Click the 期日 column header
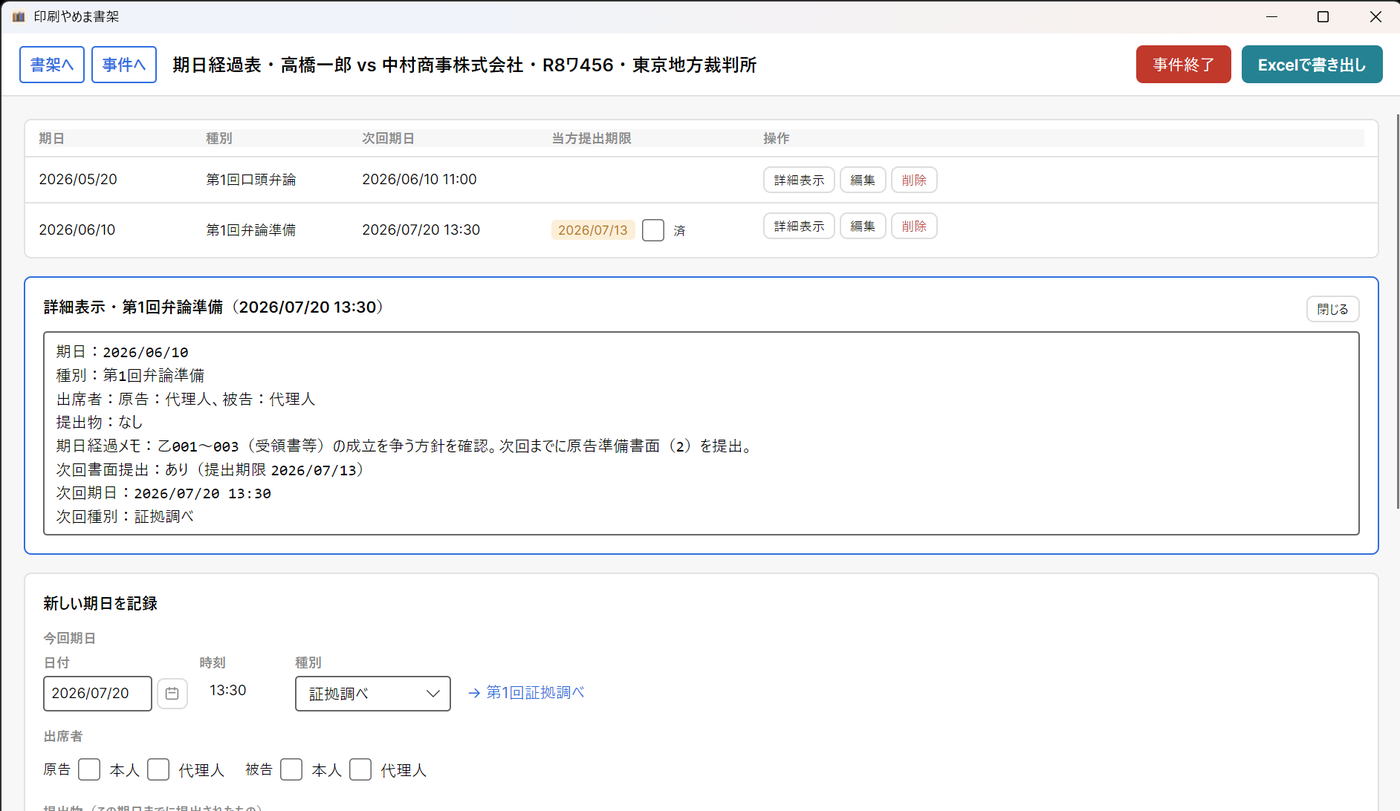This screenshot has height=811, width=1400. [51, 138]
